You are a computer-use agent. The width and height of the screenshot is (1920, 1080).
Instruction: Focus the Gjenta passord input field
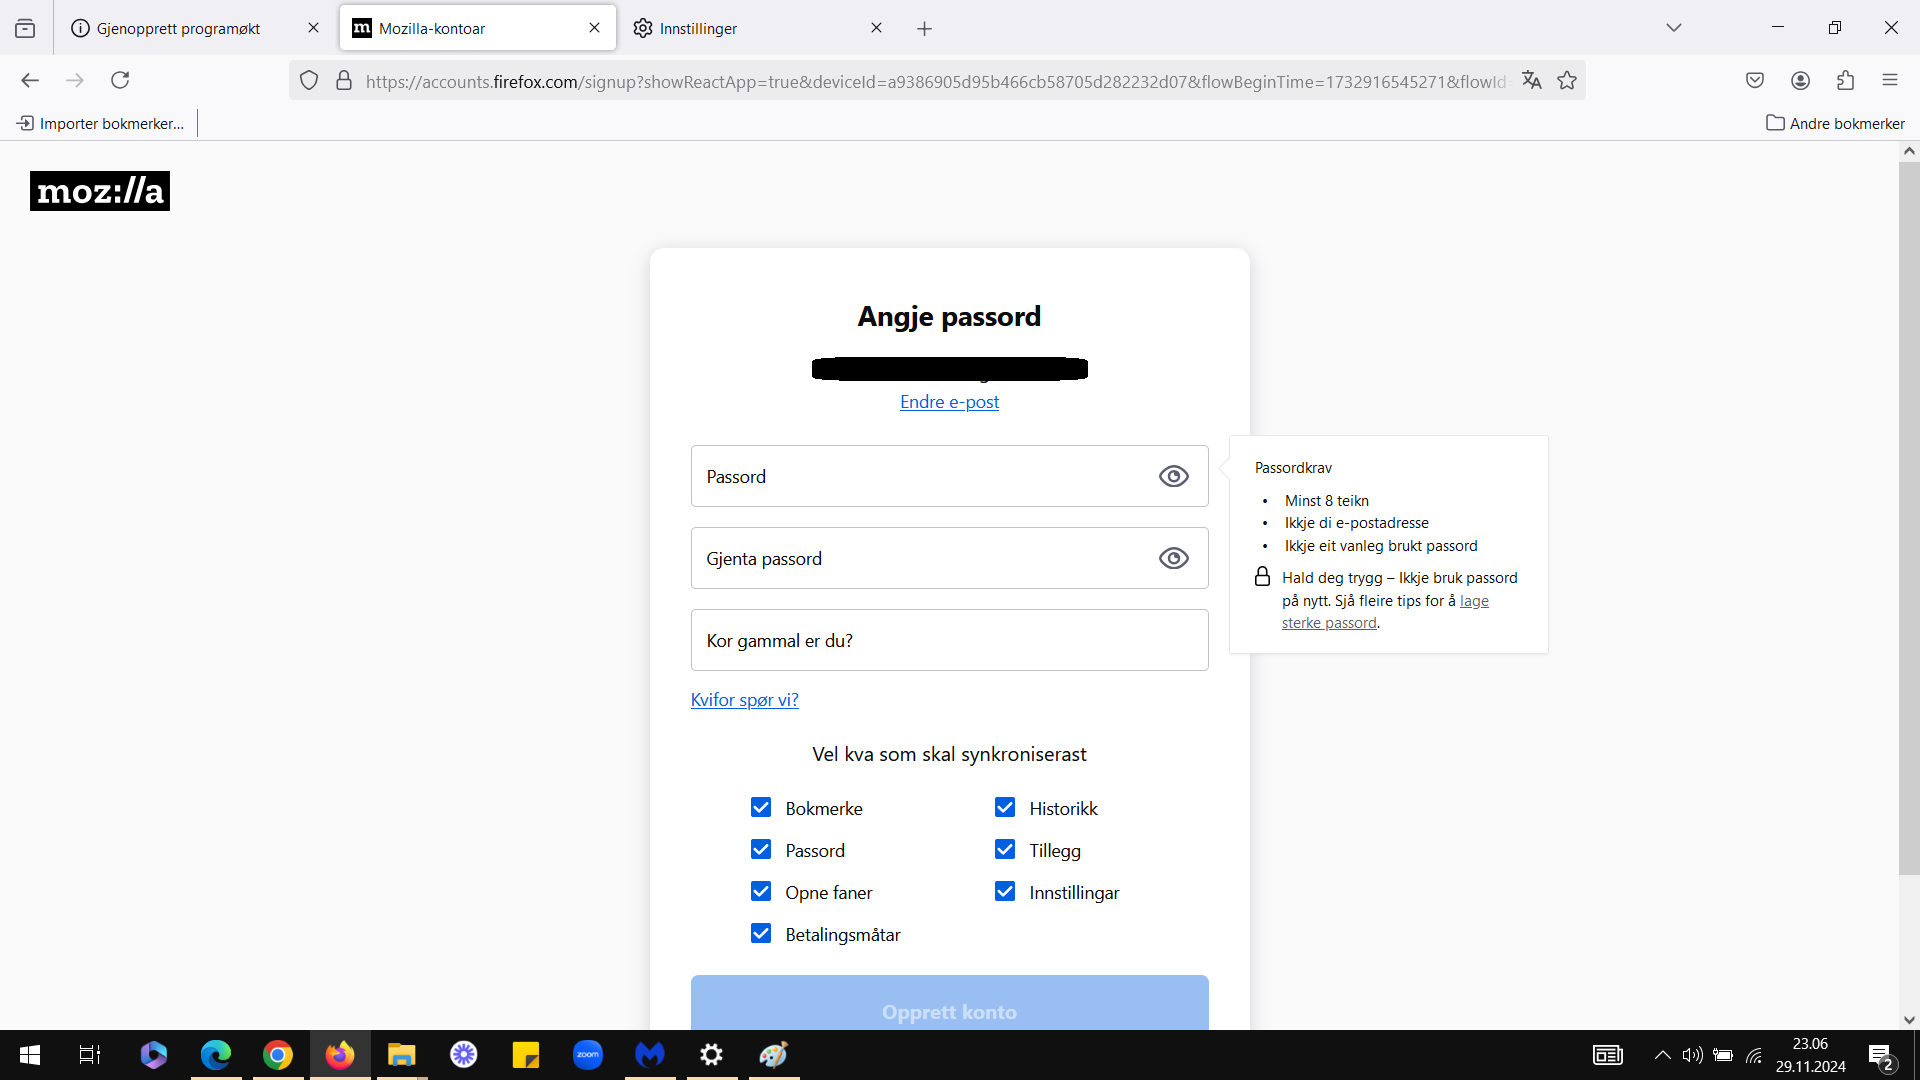coord(949,558)
